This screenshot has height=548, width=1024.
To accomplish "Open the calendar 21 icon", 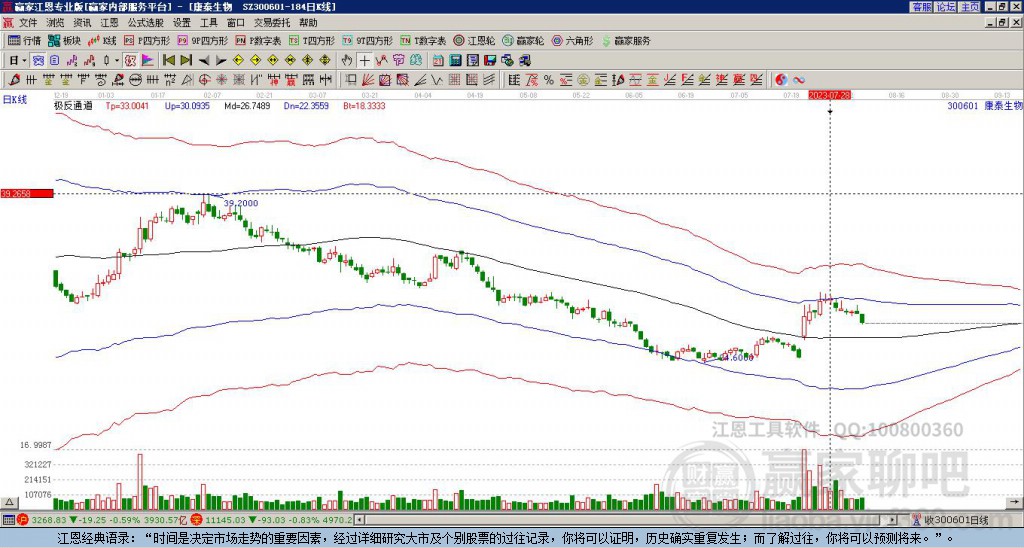I will (438, 60).
